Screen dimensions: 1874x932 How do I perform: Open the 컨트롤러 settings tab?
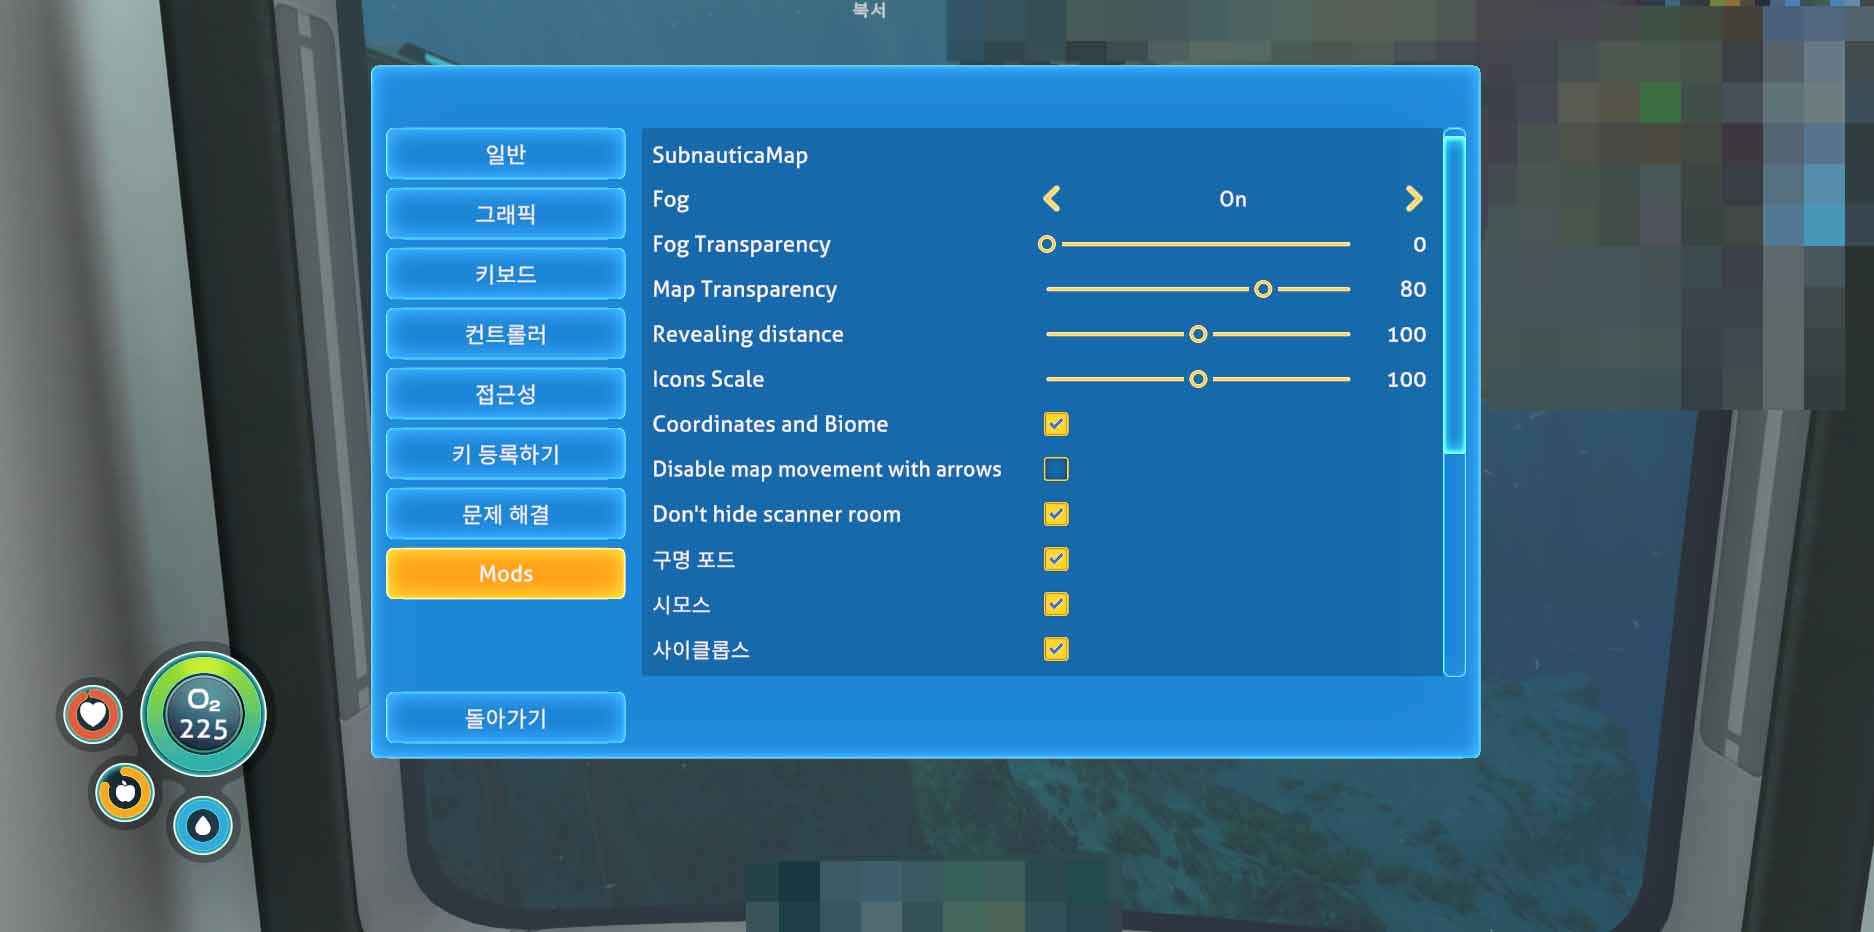tap(505, 334)
